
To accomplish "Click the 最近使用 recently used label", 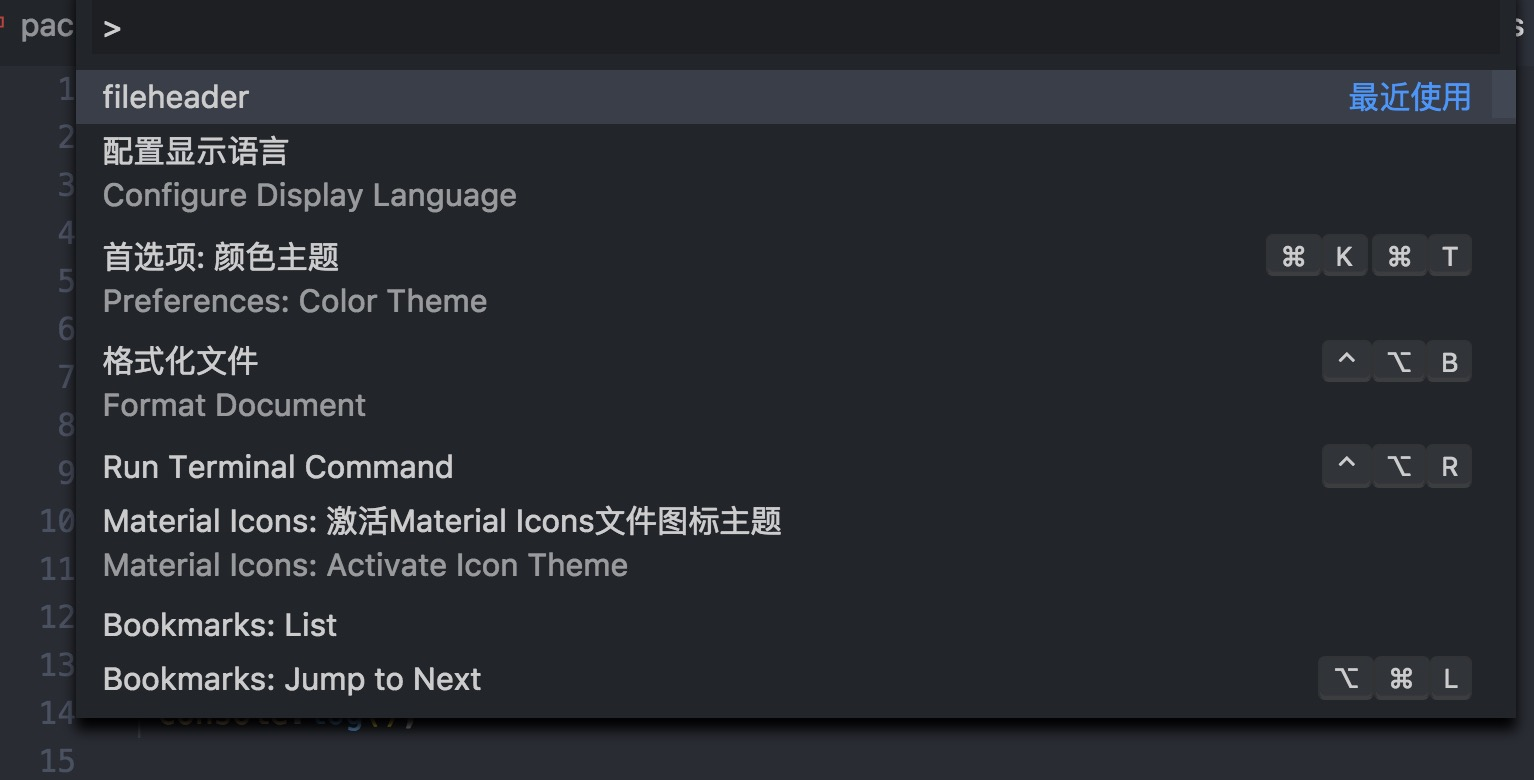I will point(1409,97).
